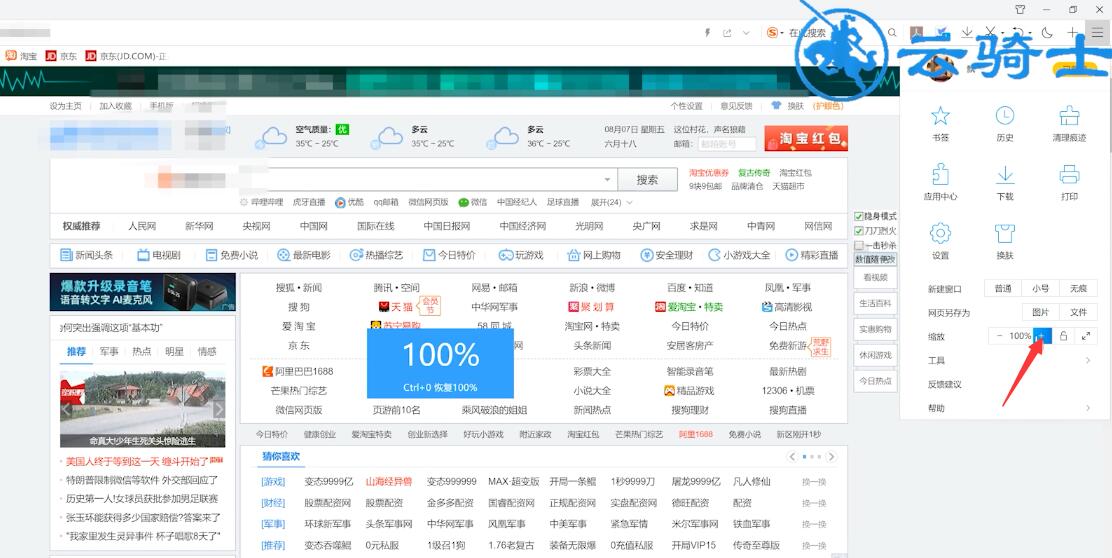The width and height of the screenshot is (1112, 558).
Task: Click the 搜索 search button
Action: [x=647, y=179]
